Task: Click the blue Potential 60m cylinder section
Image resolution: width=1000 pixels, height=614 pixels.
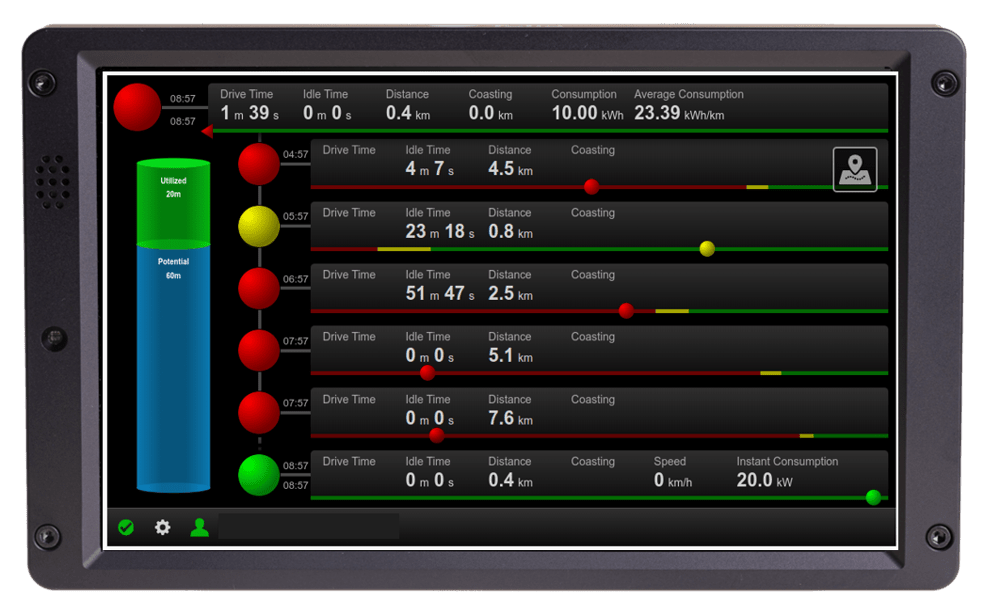Action: coord(173,360)
